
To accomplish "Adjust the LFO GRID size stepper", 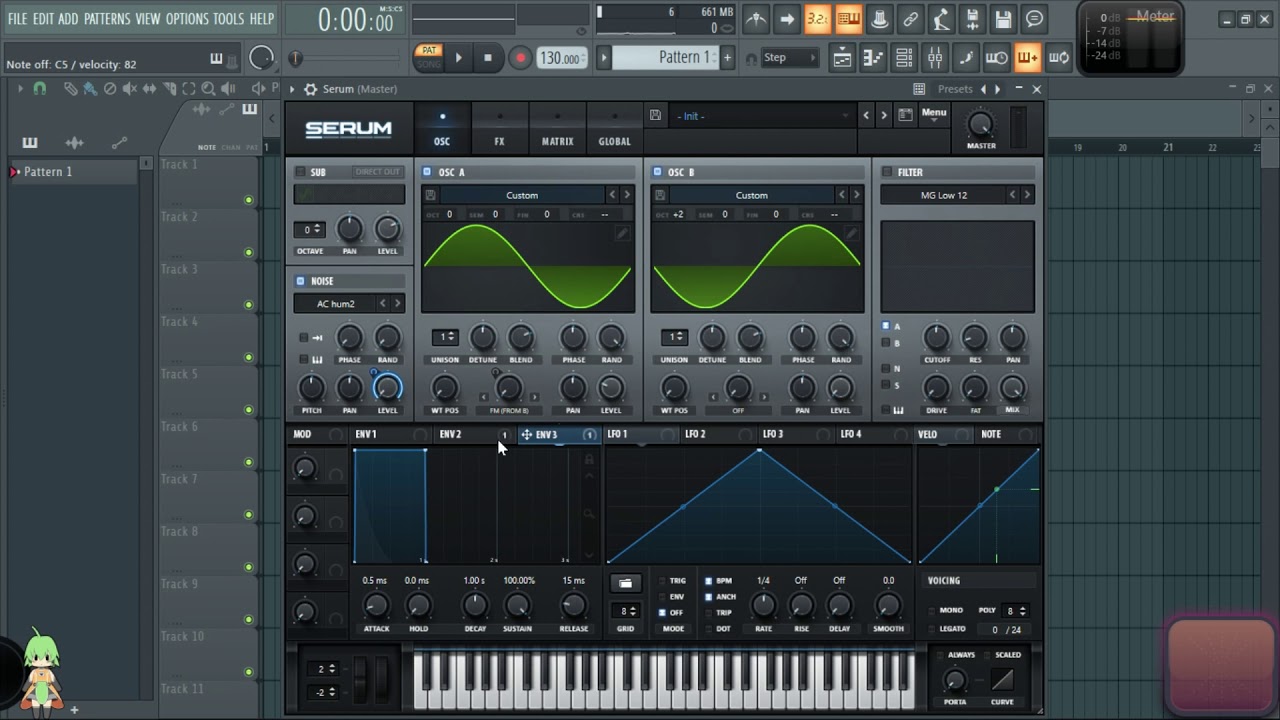I will pos(625,611).
